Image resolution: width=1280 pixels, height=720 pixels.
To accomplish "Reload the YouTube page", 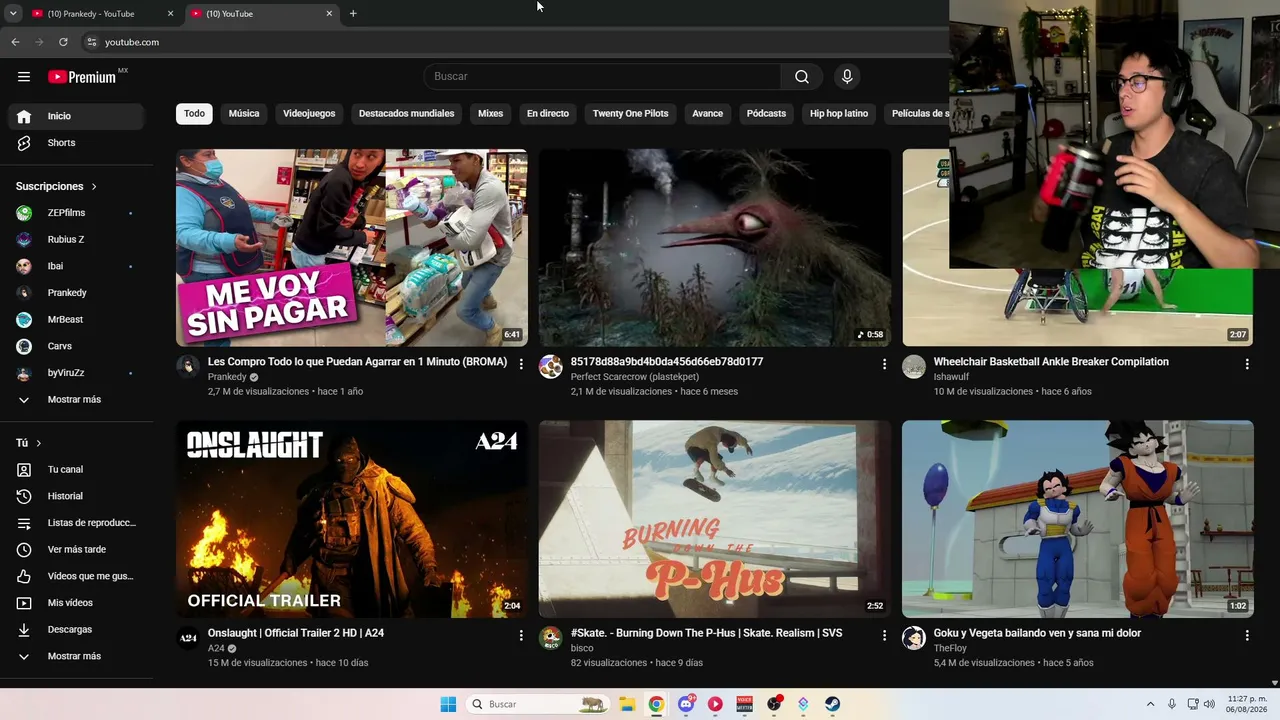I will (63, 42).
